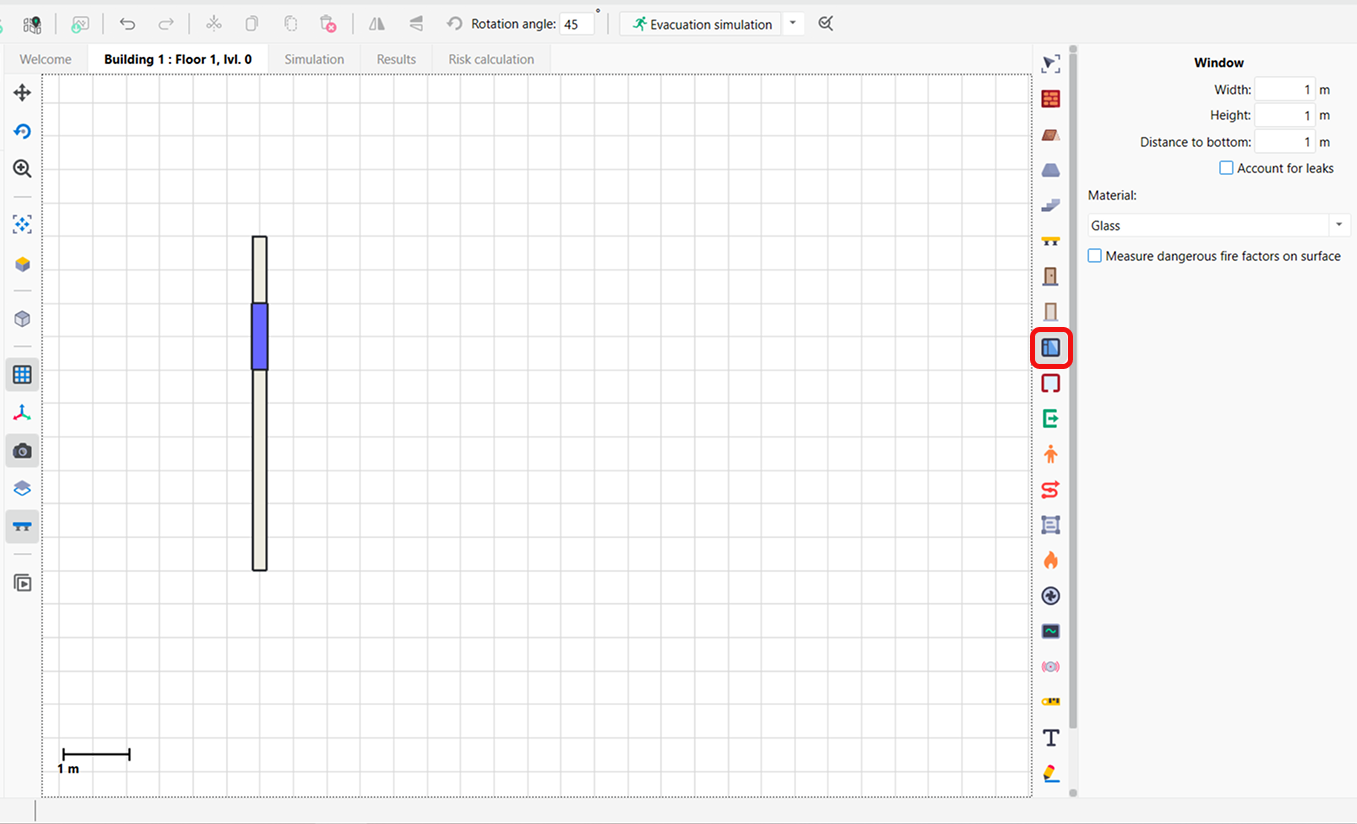Open the Results tab
Image resolution: width=1357 pixels, height=824 pixels.
(x=396, y=59)
